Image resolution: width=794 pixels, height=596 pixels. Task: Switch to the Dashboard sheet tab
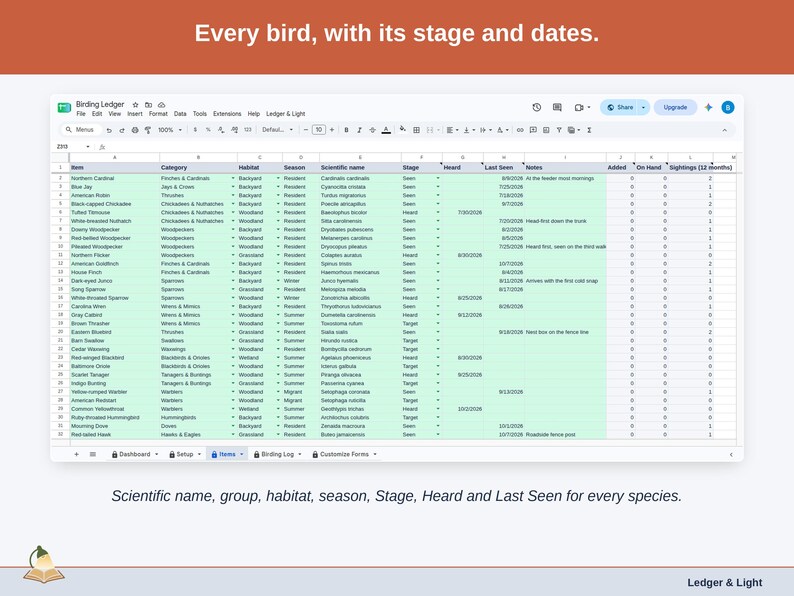click(x=135, y=454)
